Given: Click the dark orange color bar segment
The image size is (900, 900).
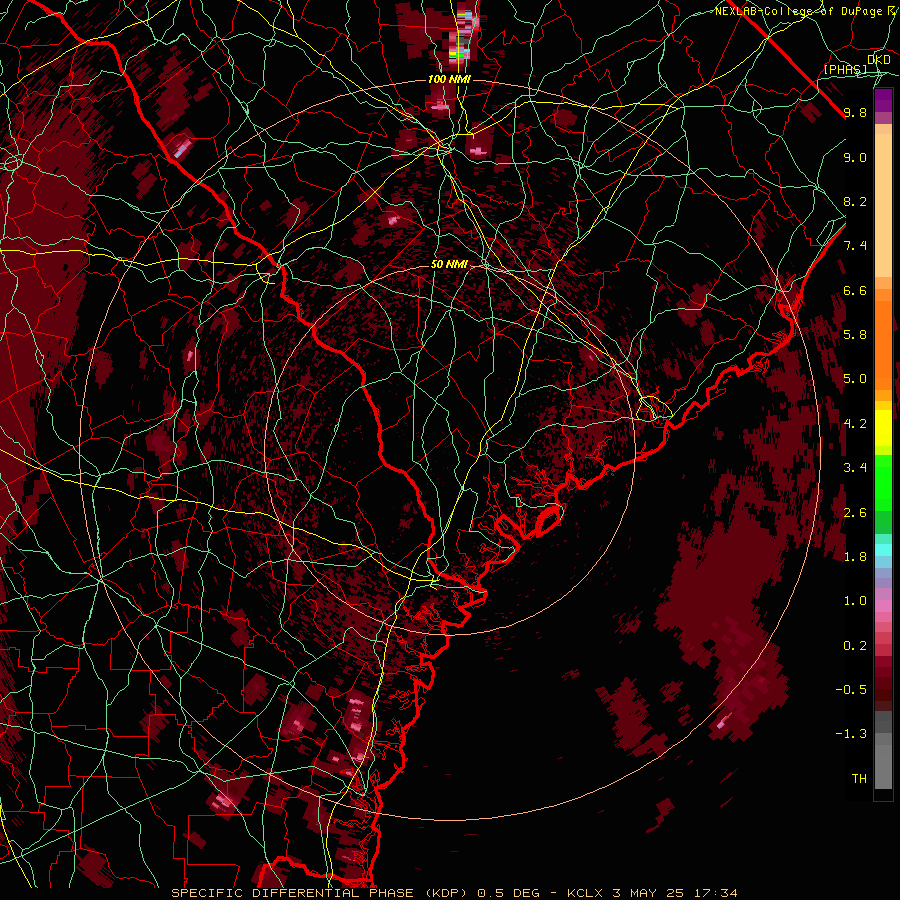Looking at the screenshot, I should tap(883, 344).
